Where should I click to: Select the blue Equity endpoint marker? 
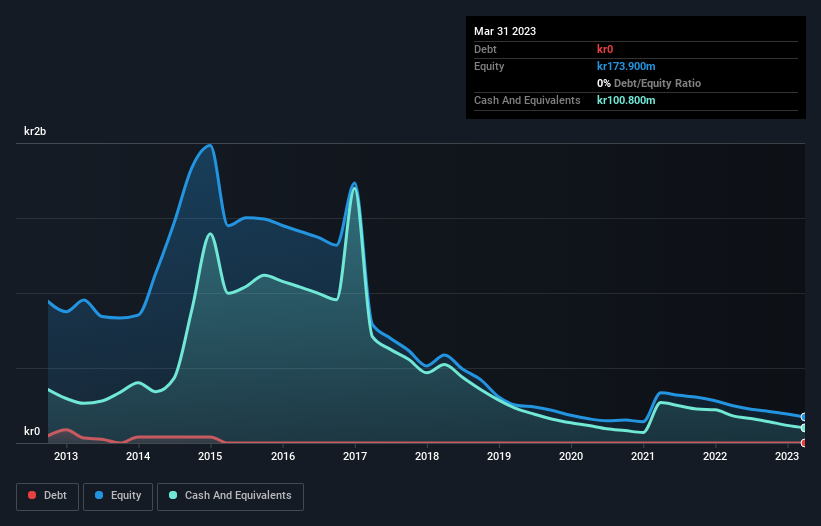pos(804,417)
